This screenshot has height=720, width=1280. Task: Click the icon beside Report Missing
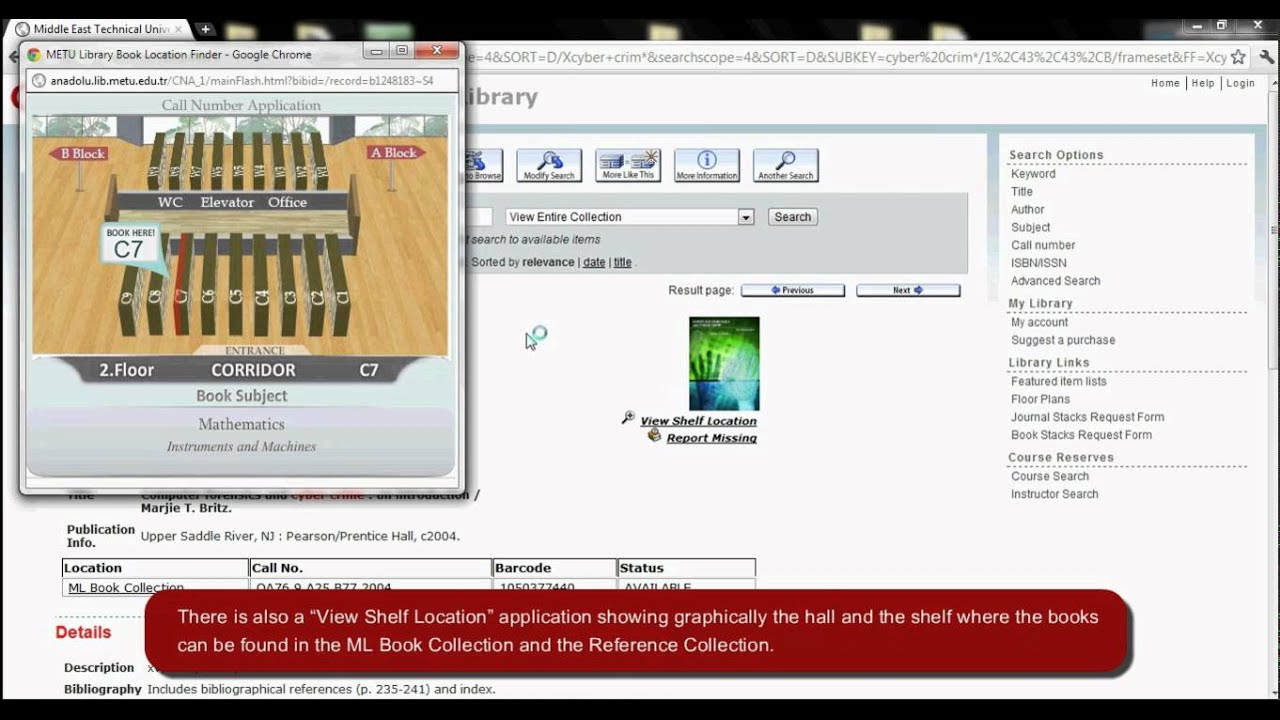coord(655,436)
